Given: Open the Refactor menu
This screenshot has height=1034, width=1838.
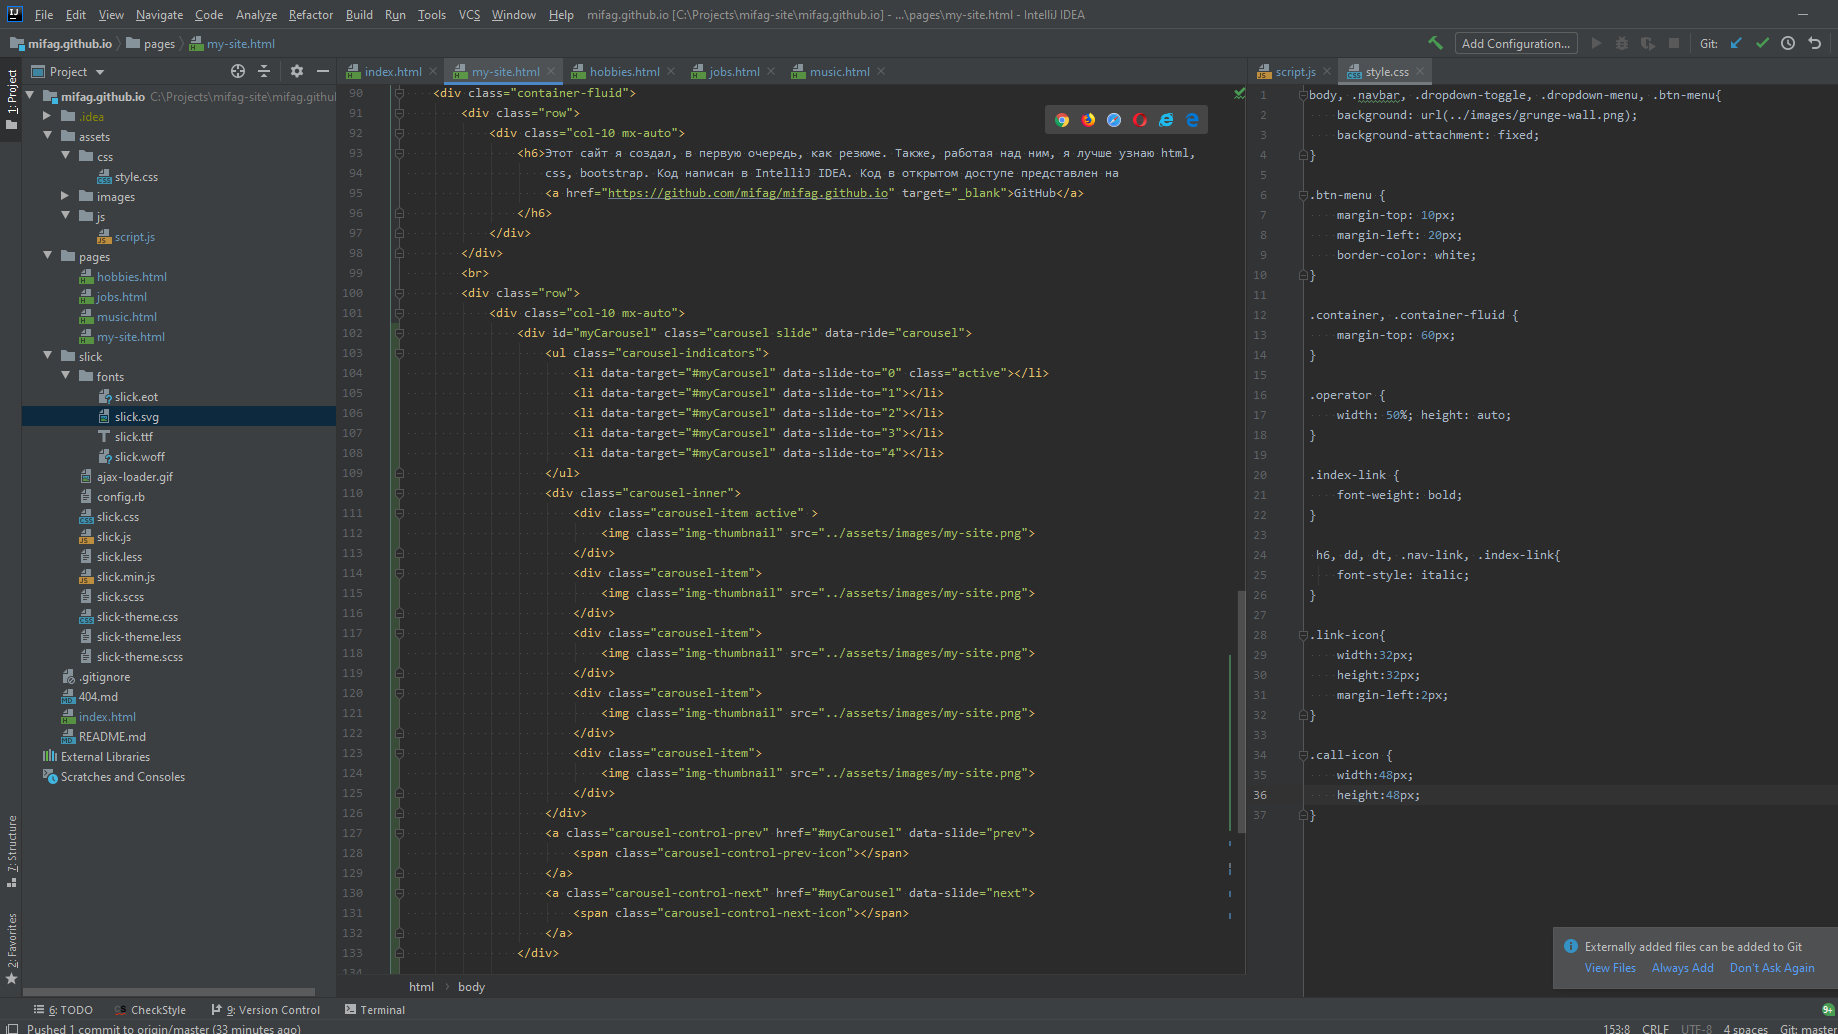Looking at the screenshot, I should [310, 15].
